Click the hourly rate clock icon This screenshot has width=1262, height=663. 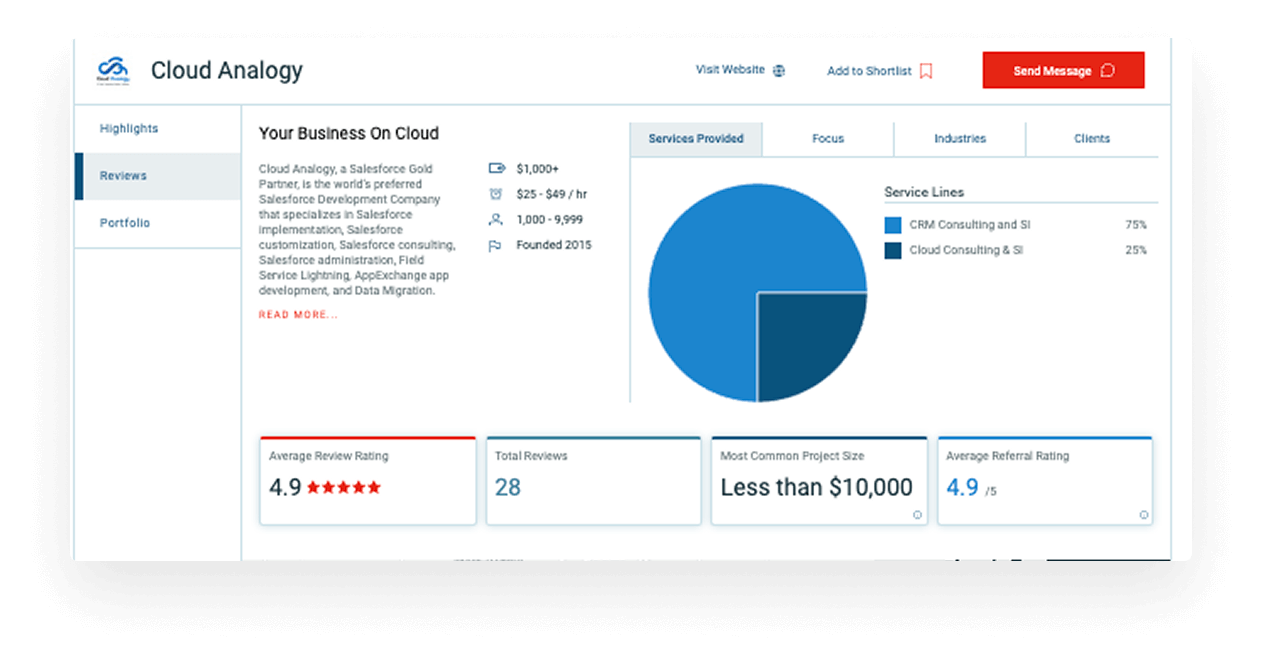tap(496, 194)
